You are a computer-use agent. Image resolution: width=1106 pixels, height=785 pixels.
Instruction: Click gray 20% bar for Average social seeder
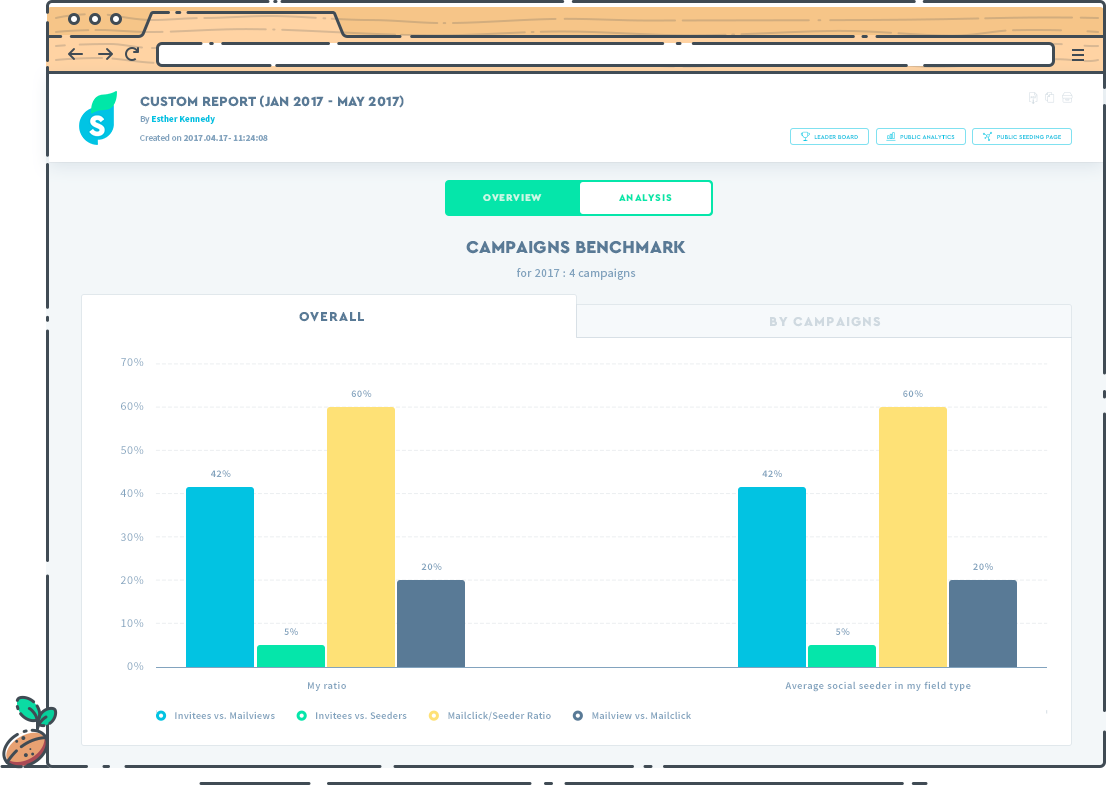point(983,623)
